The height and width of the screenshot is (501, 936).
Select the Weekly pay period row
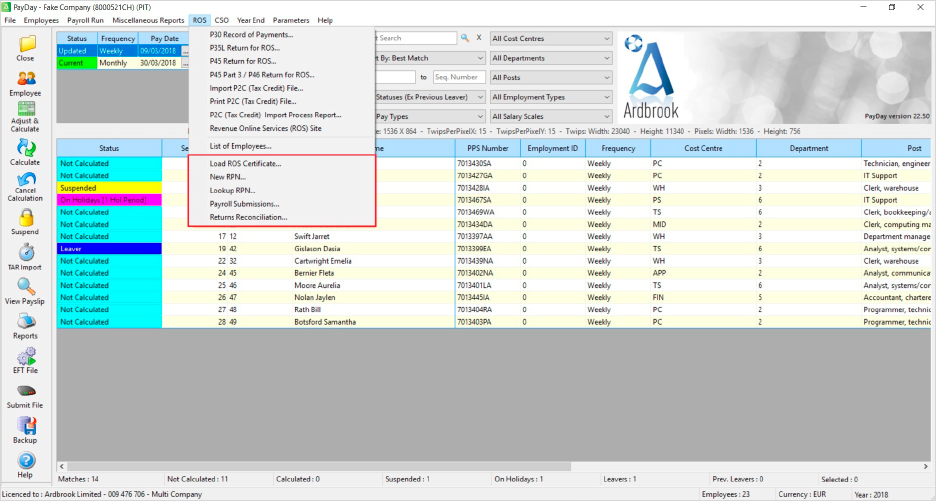click(x=123, y=51)
